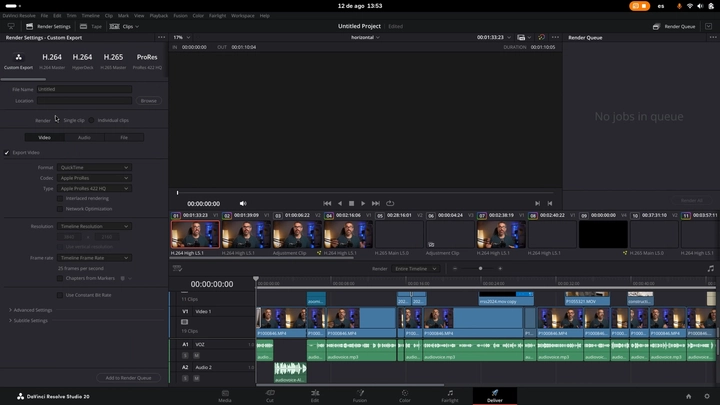The image size is (720, 405).
Task: Open the horizontal timeline name dropdown
Action: point(366,37)
